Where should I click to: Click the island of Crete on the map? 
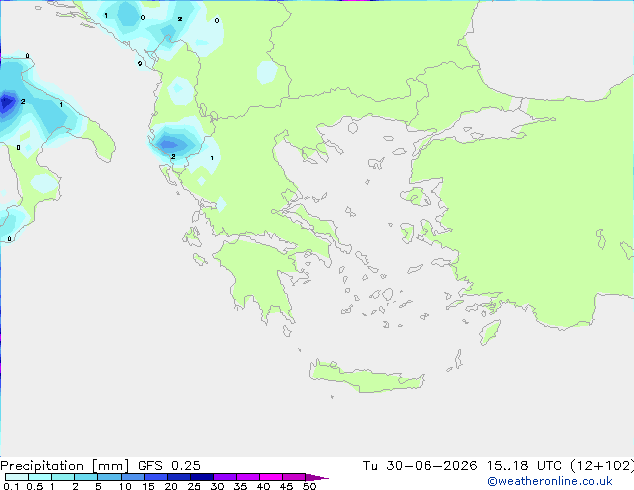pyautogui.click(x=366, y=378)
